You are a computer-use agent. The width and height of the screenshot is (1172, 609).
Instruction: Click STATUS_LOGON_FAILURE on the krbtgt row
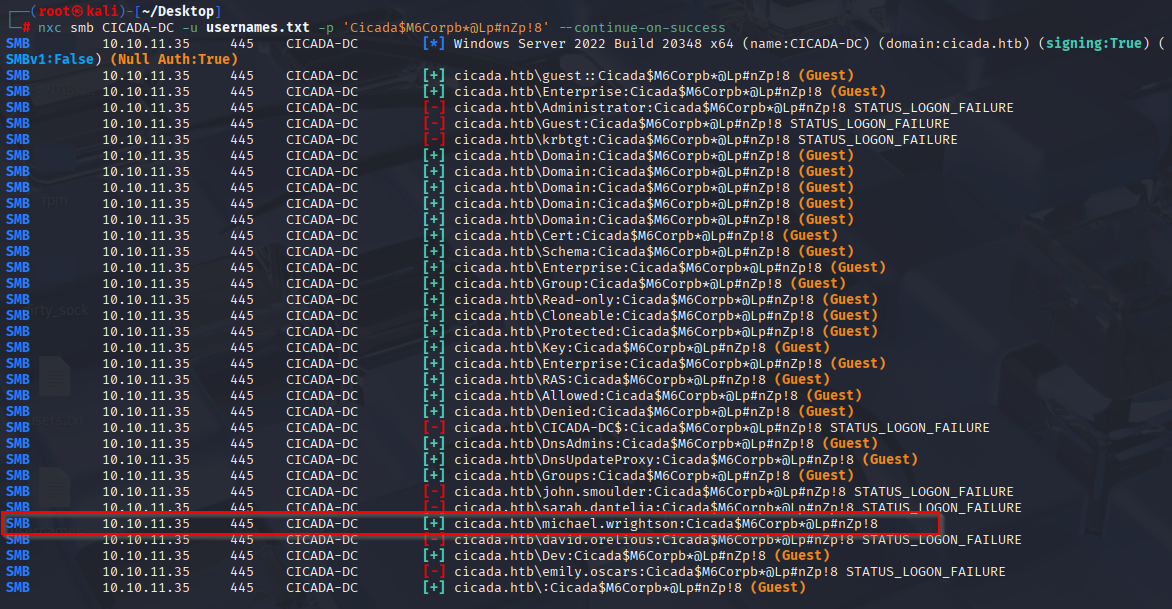pos(878,140)
